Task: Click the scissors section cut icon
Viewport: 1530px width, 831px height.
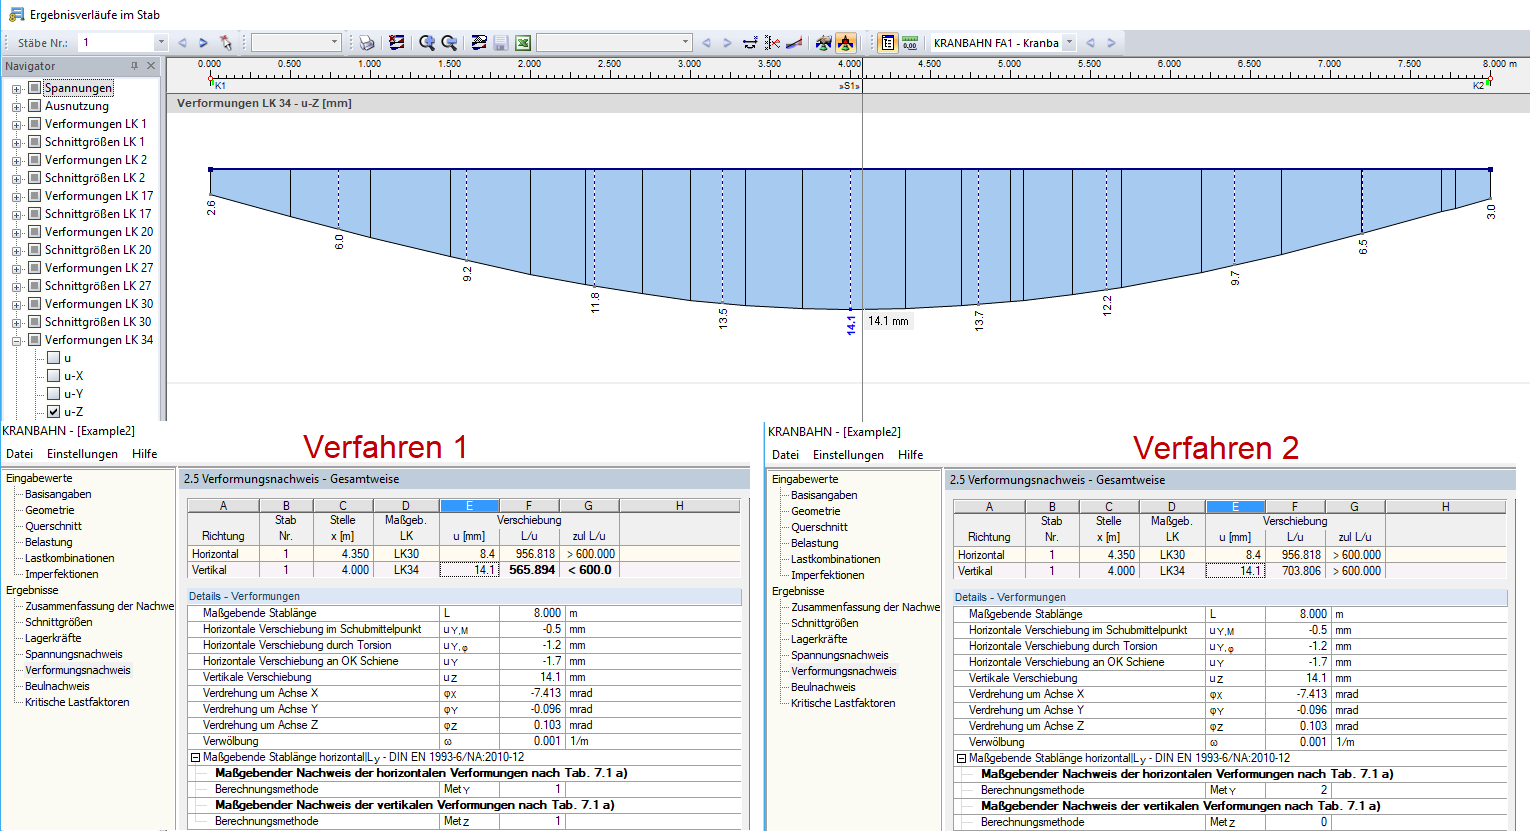Action: [772, 43]
